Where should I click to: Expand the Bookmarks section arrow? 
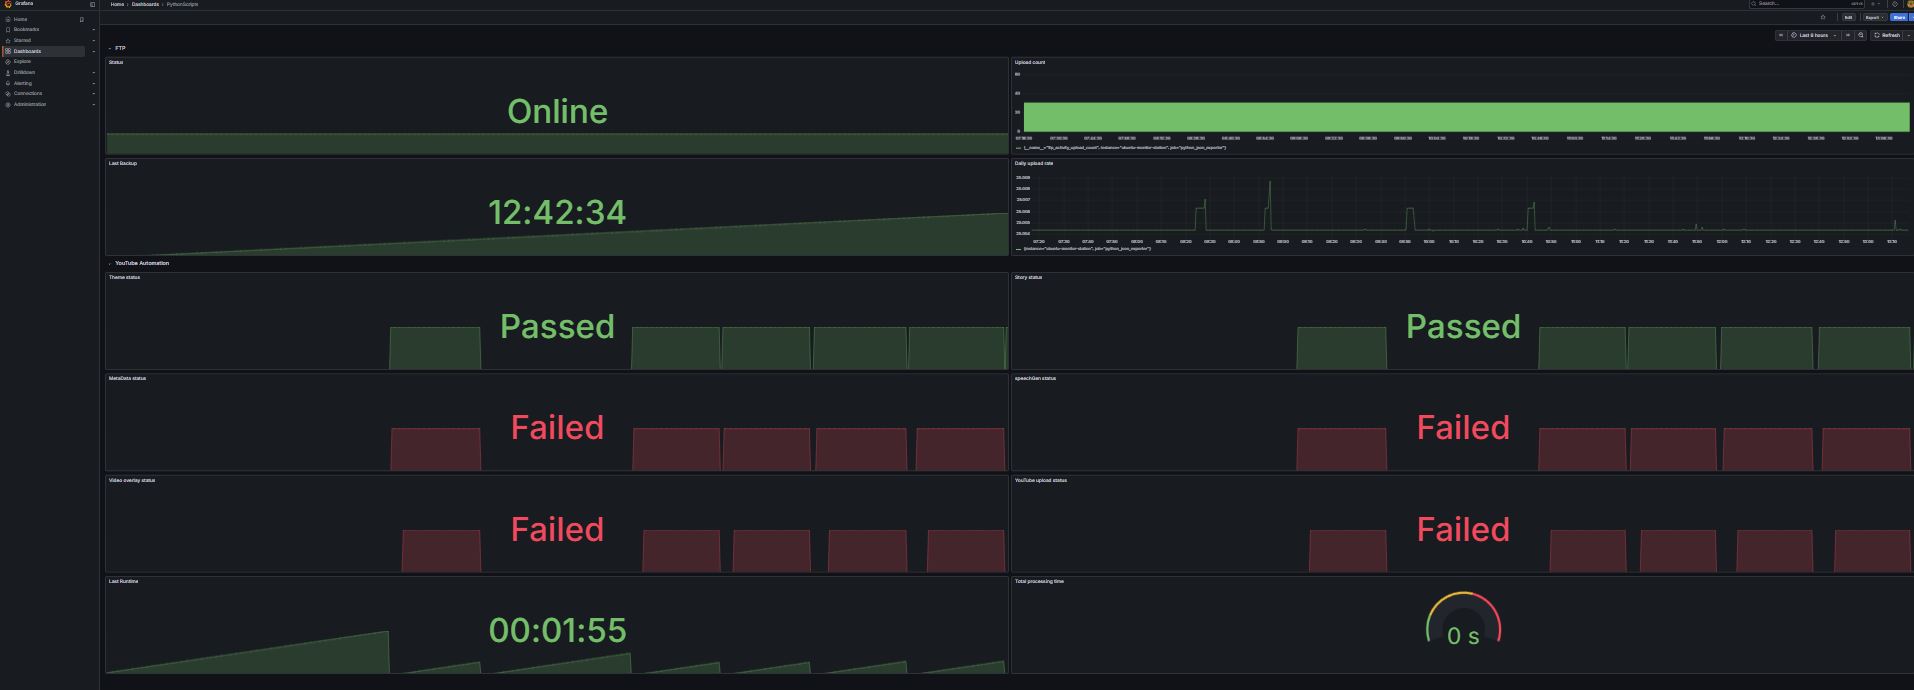tap(94, 30)
